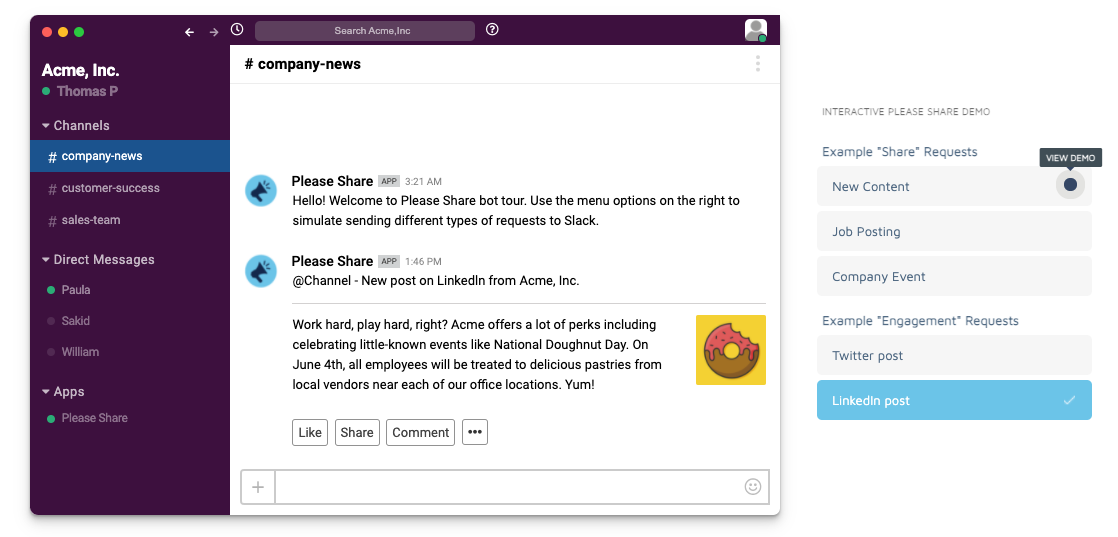Screen dimensions: 1118x537
Task: Open help question mark icon
Action: click(492, 30)
